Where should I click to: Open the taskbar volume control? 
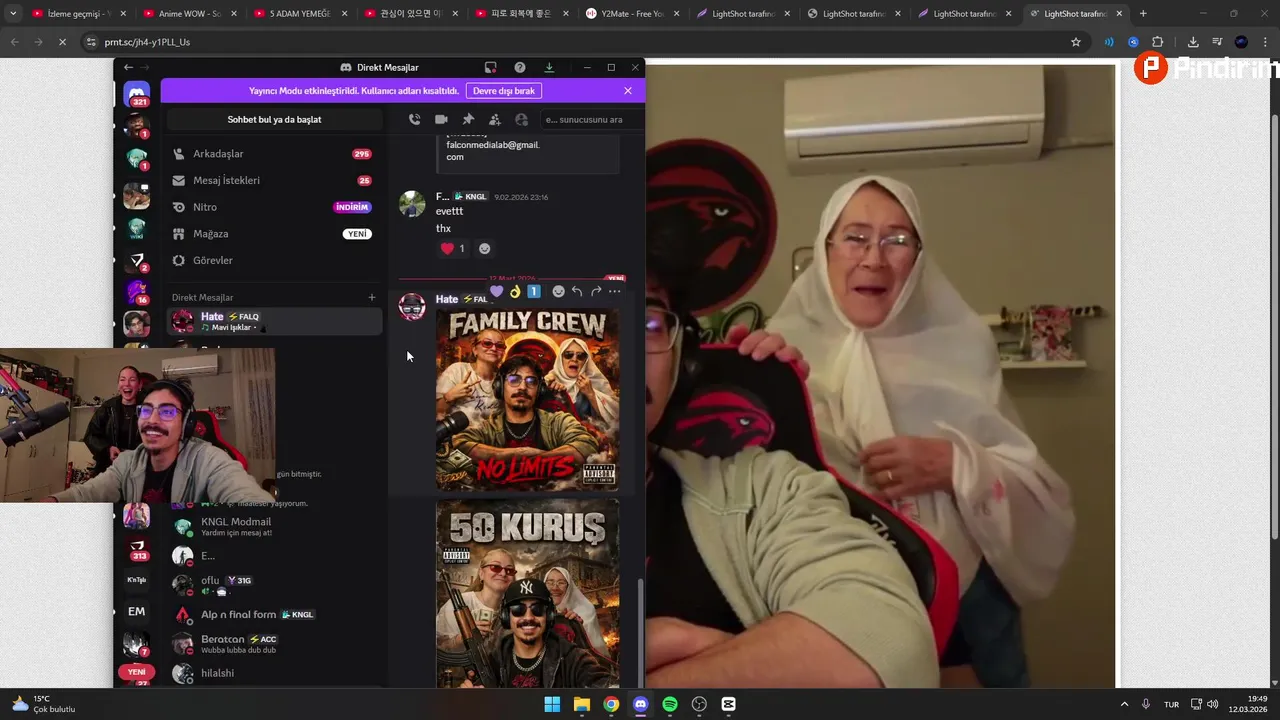1212,704
